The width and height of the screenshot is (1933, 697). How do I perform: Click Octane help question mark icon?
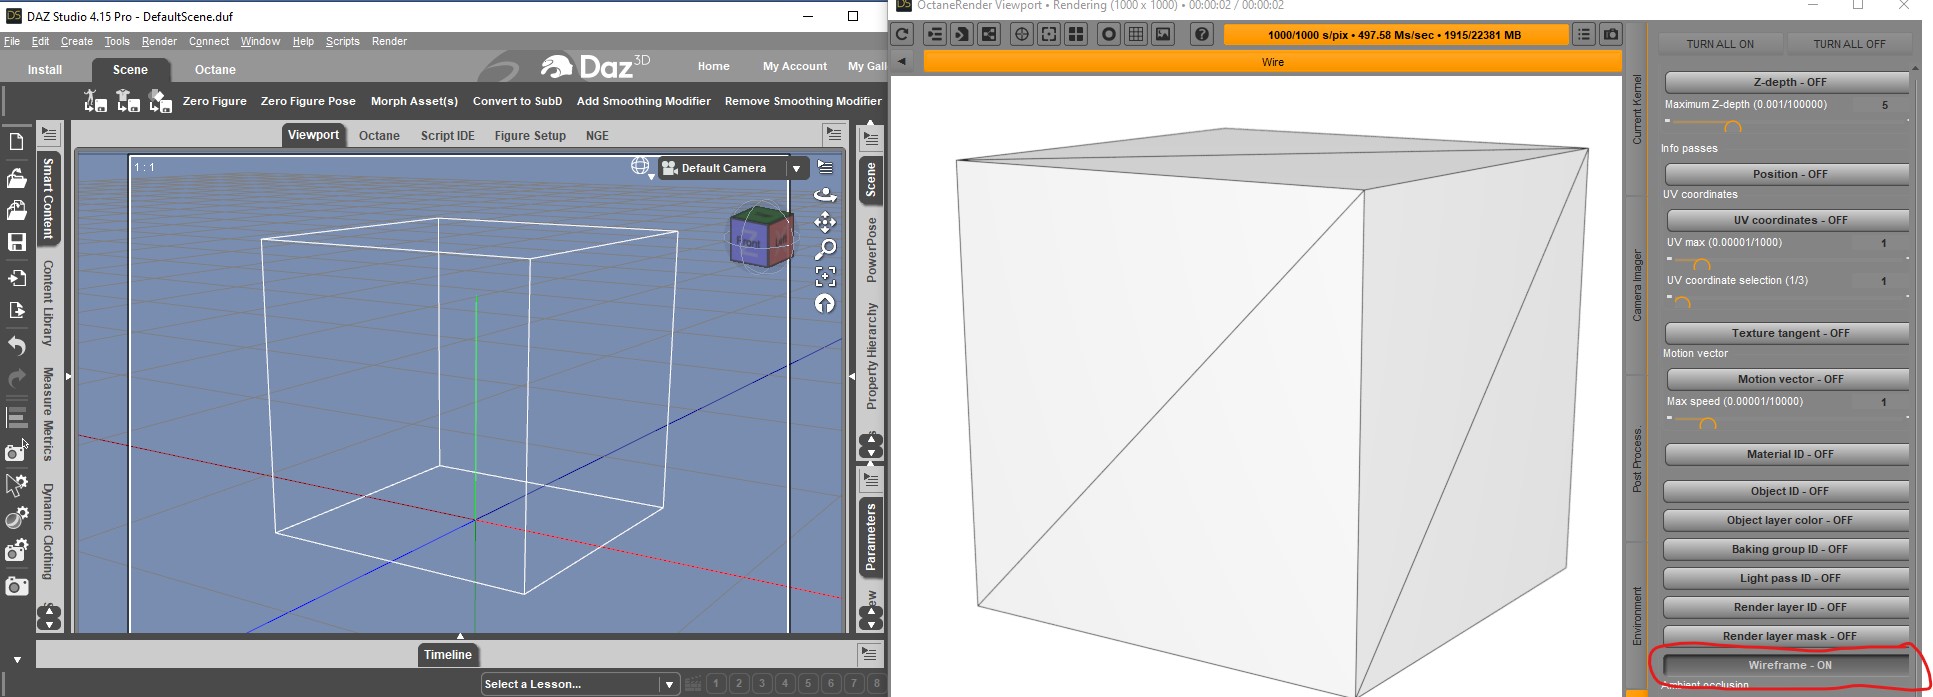(1202, 34)
